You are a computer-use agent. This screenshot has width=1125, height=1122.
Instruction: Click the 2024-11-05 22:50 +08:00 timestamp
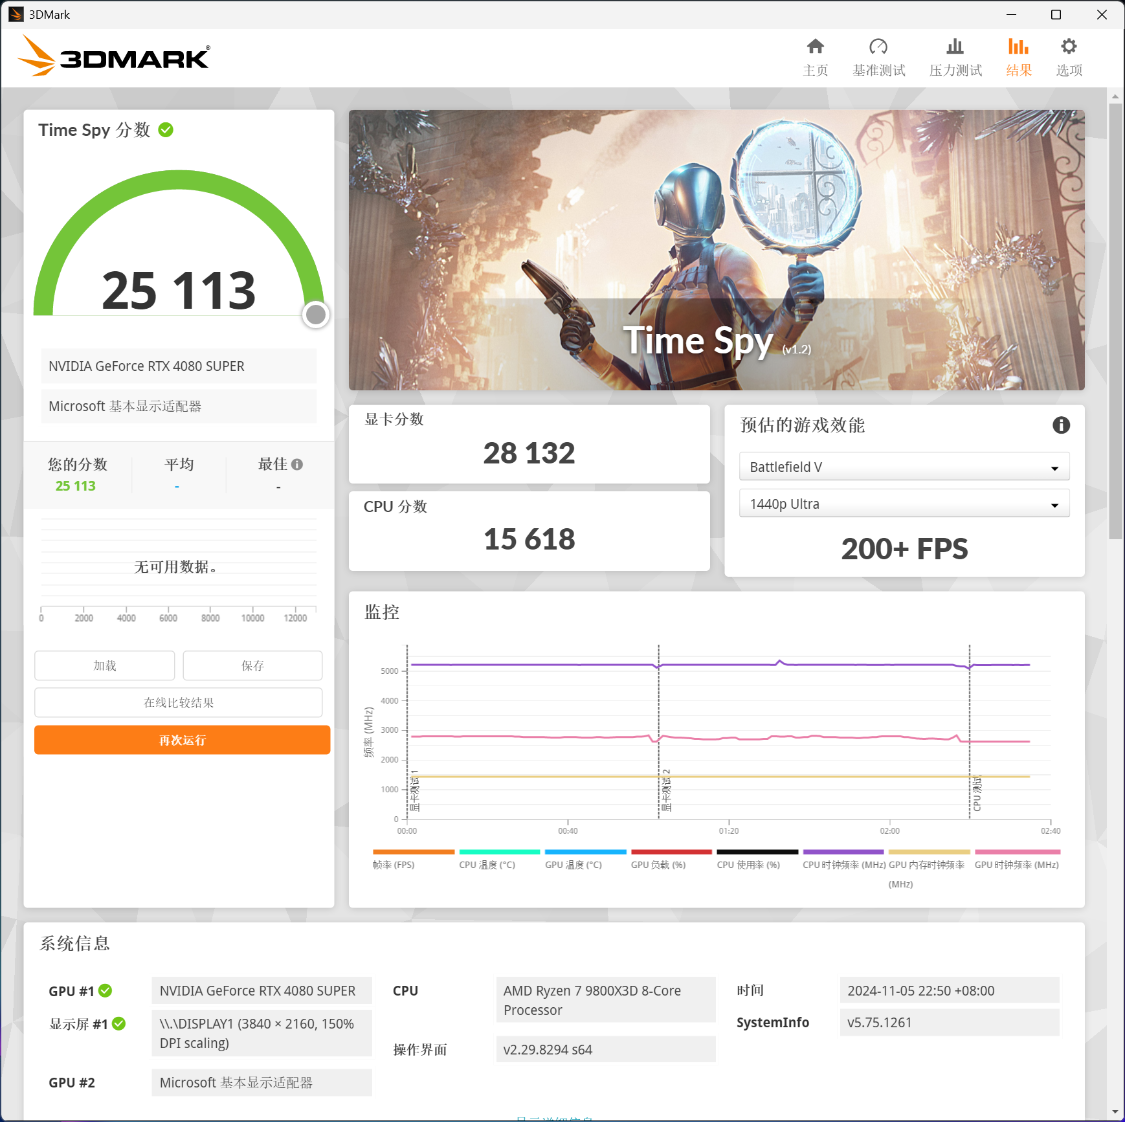click(x=949, y=990)
